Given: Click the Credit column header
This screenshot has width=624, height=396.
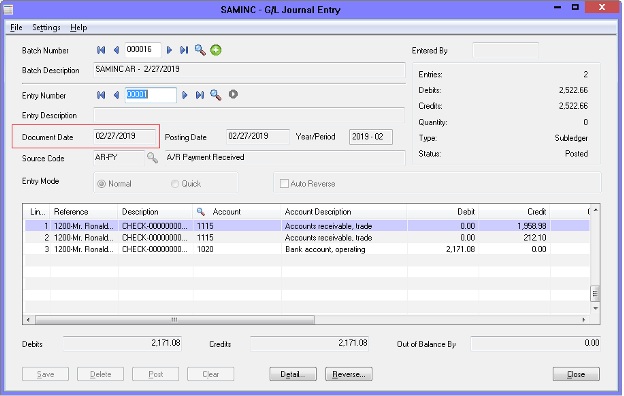Looking at the screenshot, I should pyautogui.click(x=514, y=212).
